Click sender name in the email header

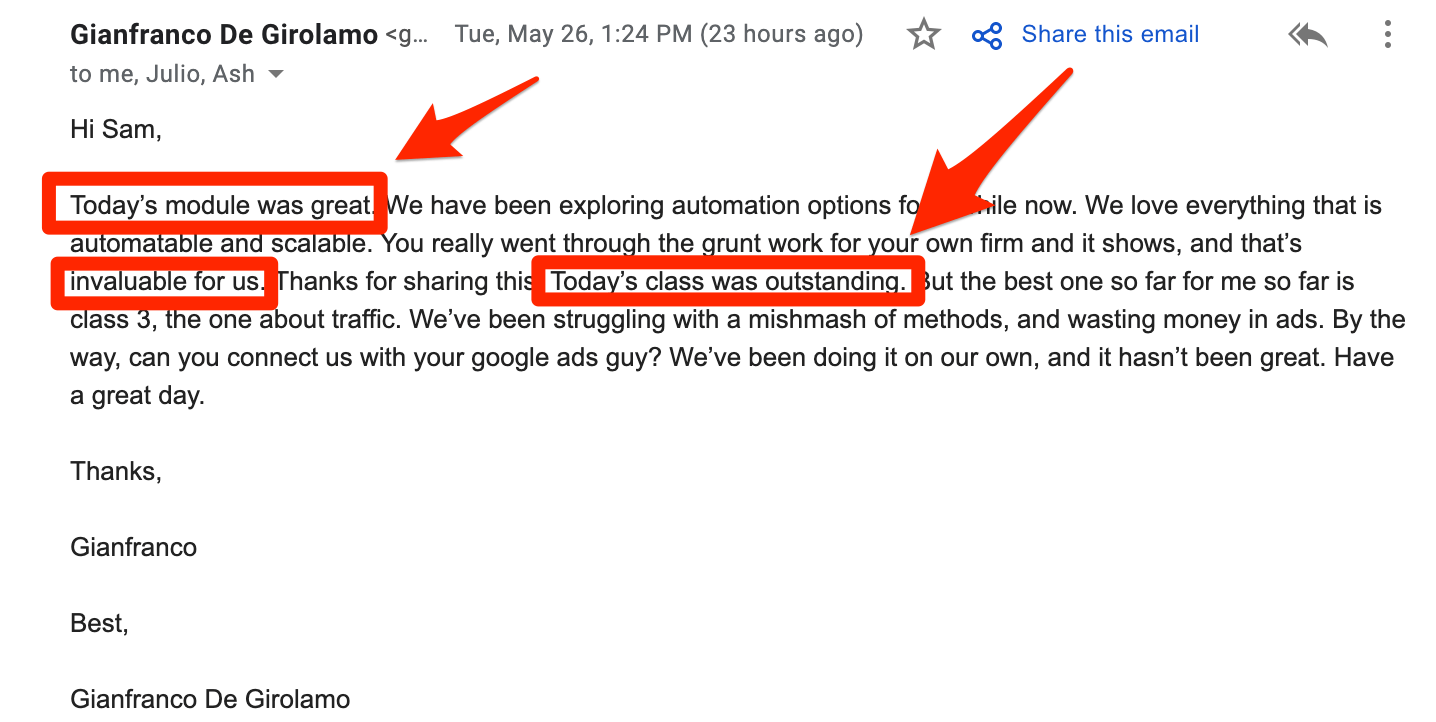224,35
